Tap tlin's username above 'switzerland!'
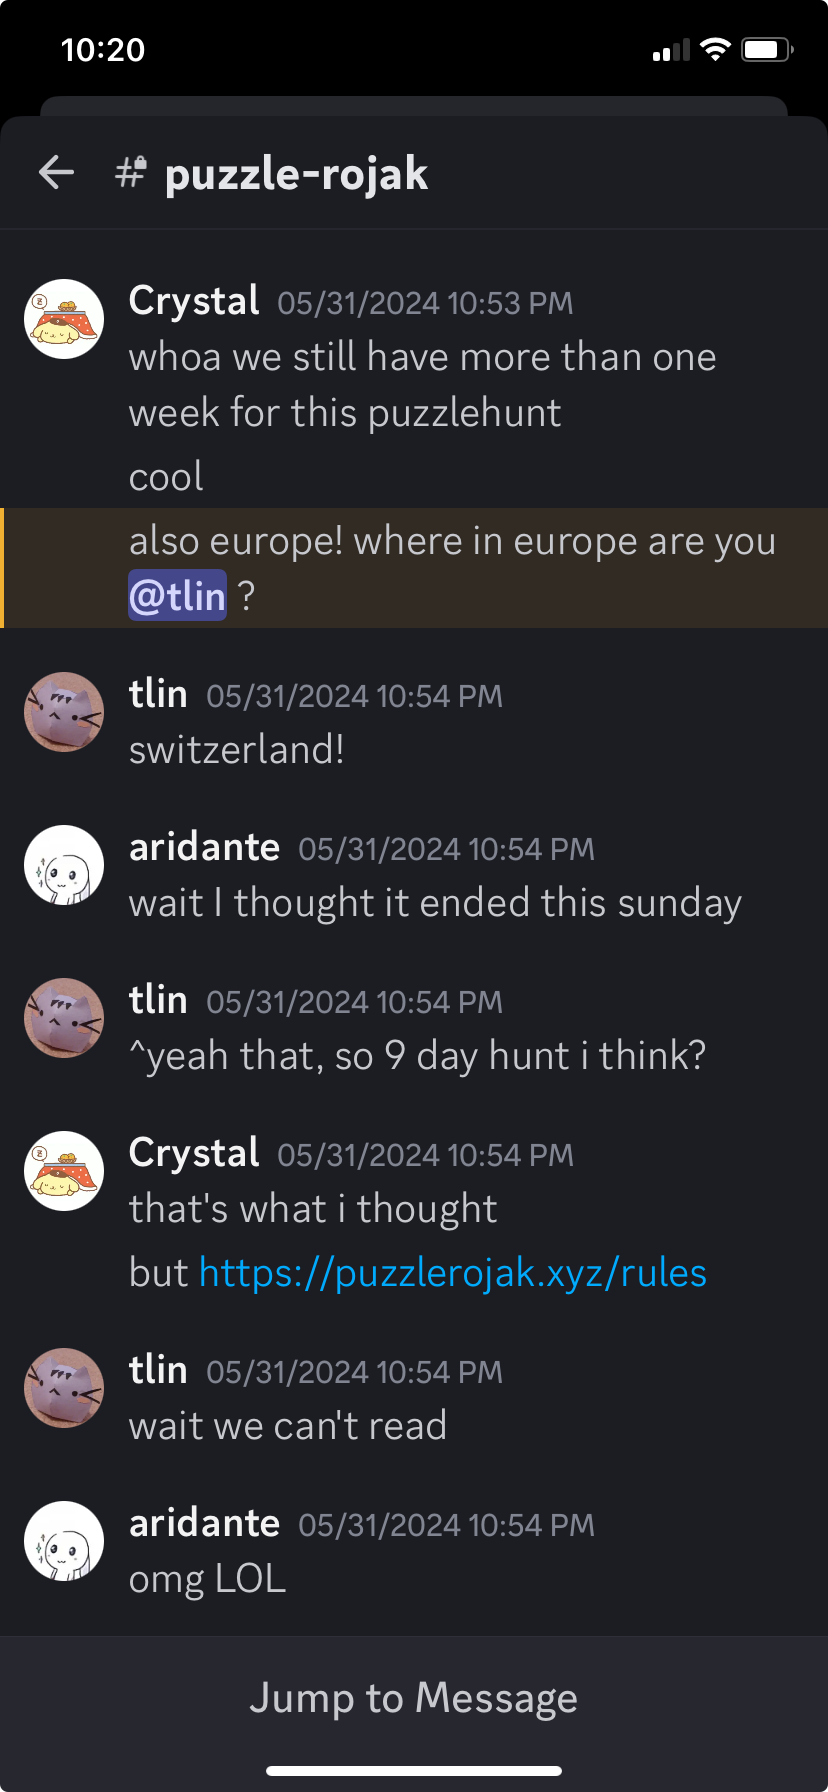Image resolution: width=828 pixels, height=1792 pixels. (158, 693)
